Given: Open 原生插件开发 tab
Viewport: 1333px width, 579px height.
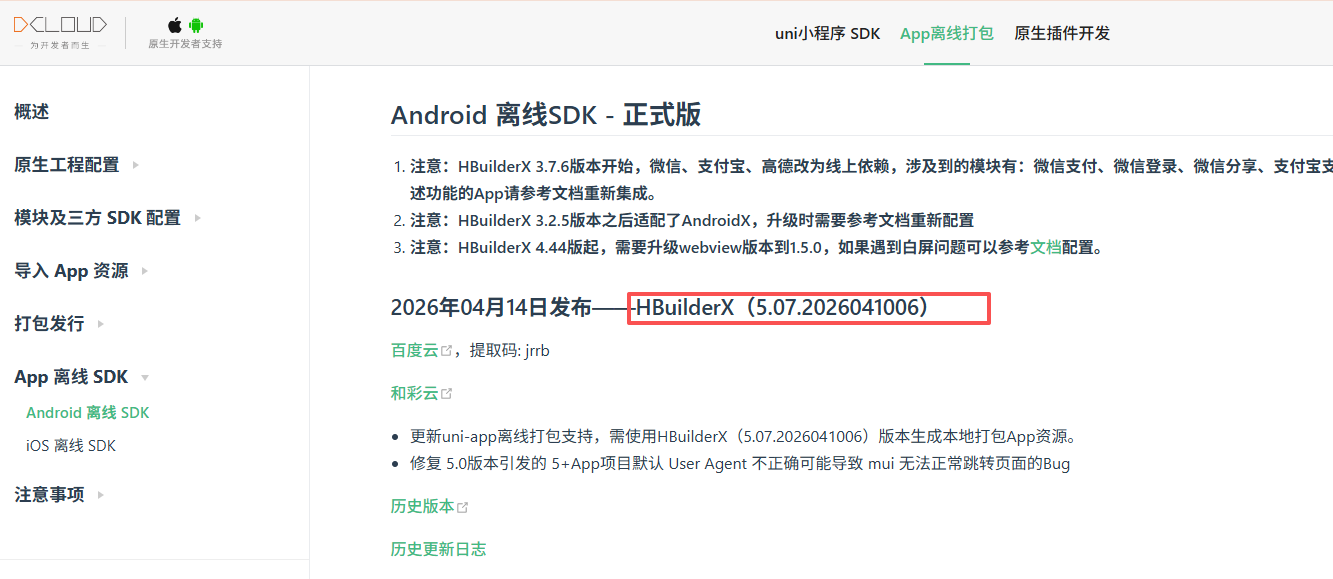Looking at the screenshot, I should click(1062, 33).
